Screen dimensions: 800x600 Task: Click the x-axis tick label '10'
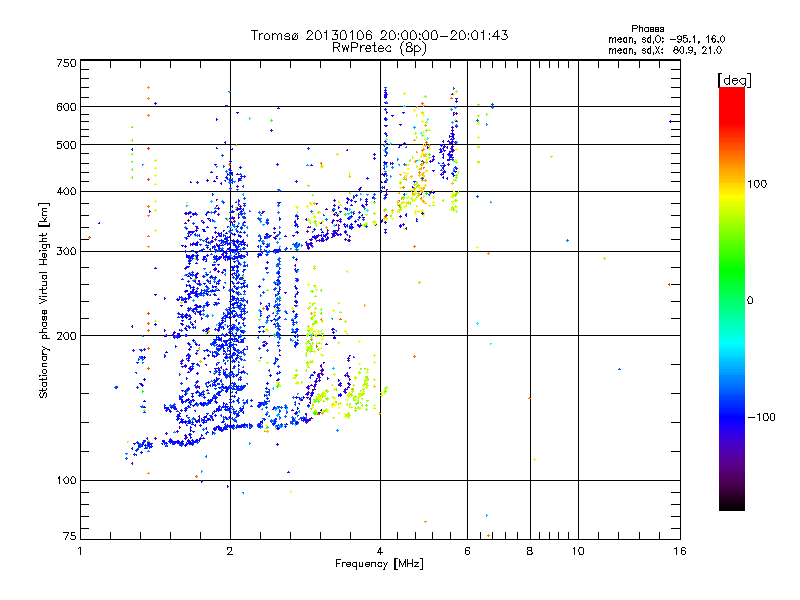pos(578,551)
